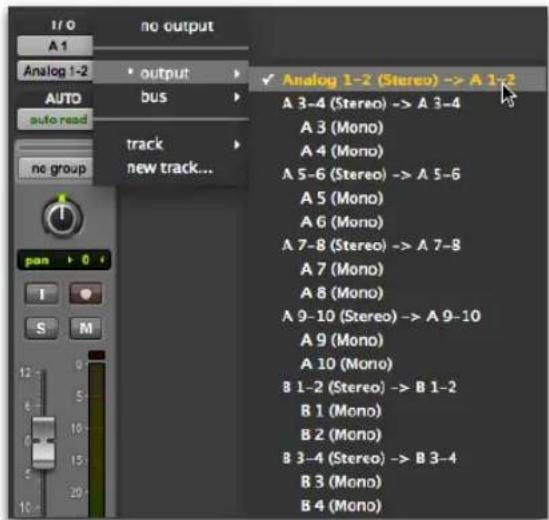Select A 5 (Mono) output
Image resolution: width=549 pixels, height=520 pixels.
tap(342, 198)
